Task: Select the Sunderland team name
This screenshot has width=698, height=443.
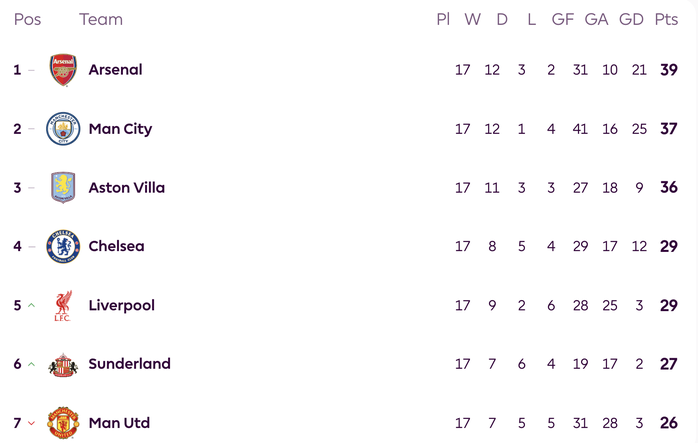Action: pos(129,365)
